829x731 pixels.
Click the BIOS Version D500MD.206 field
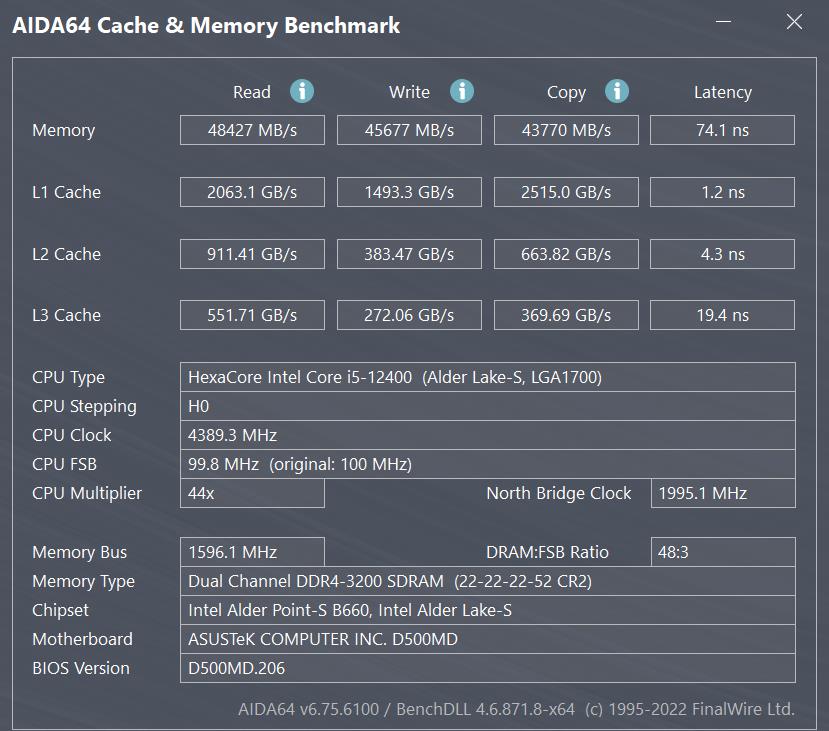pos(487,668)
